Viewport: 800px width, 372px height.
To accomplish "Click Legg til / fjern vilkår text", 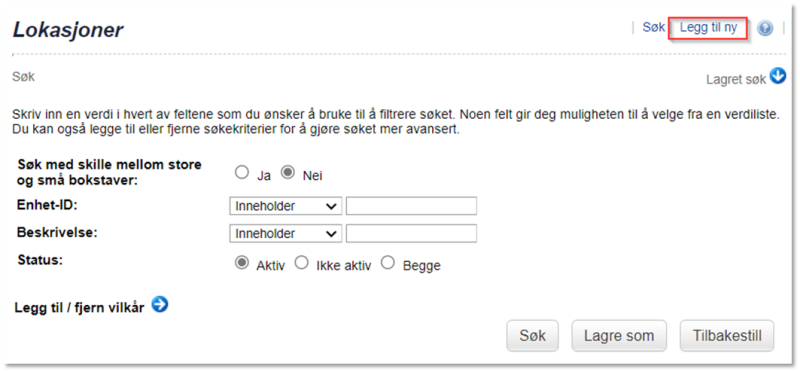I will pos(80,308).
